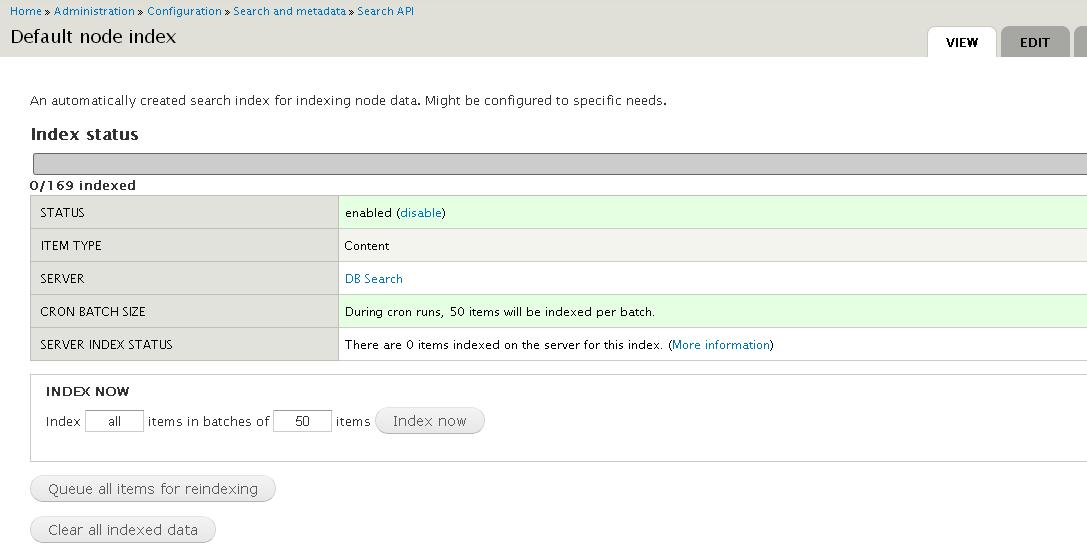The height and width of the screenshot is (555, 1087).
Task: Open the Search API breadcrumb link
Action: tap(385, 11)
